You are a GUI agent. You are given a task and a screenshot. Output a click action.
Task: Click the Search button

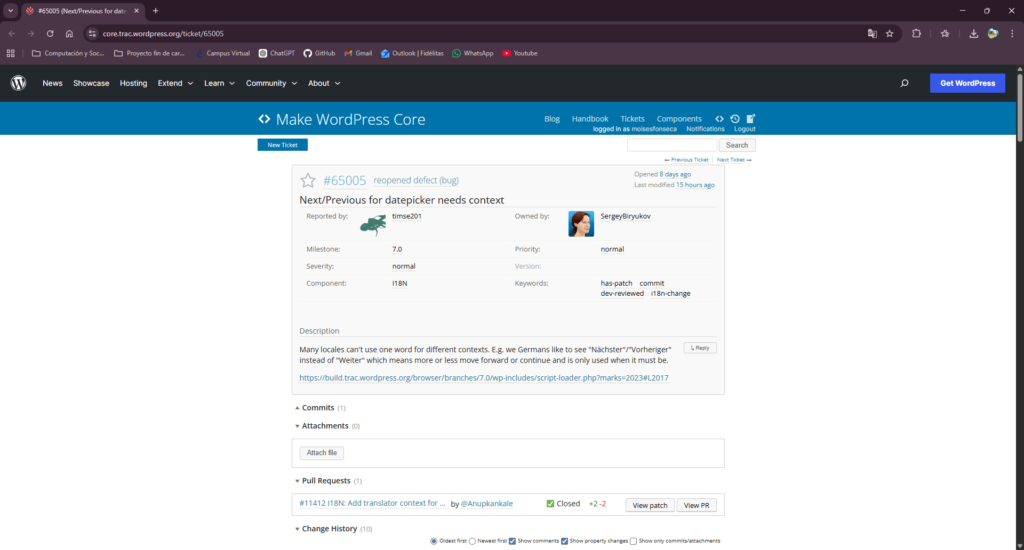(737, 145)
